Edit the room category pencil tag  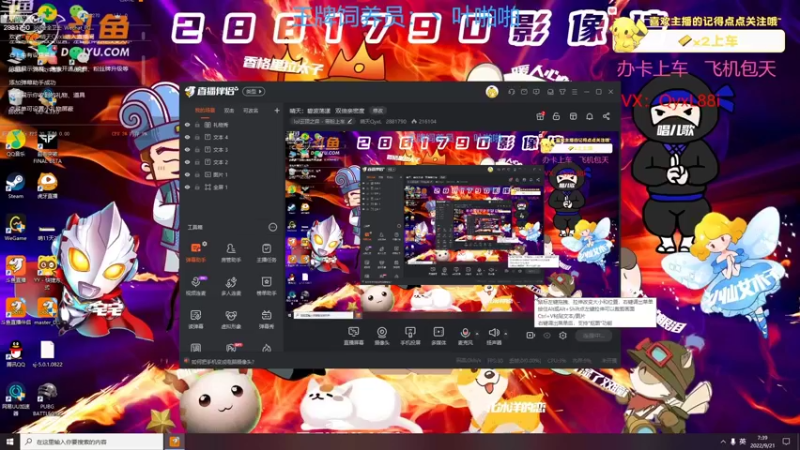click(322, 121)
